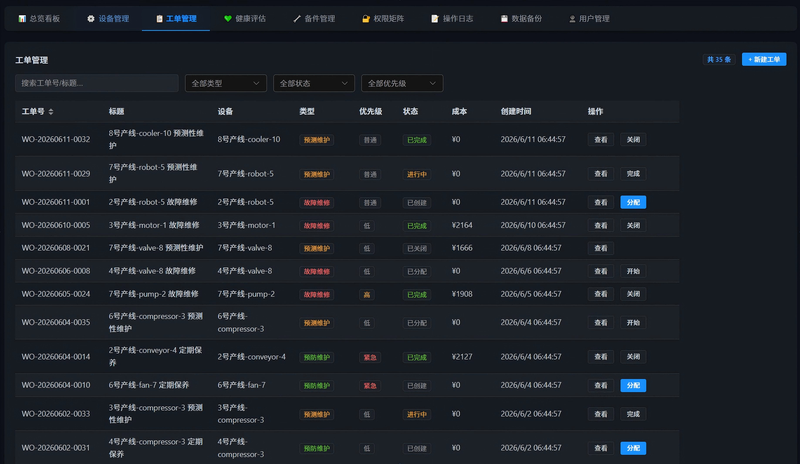Image resolution: width=800 pixels, height=464 pixels.
Task: View work order WO-20260611-0032
Action: point(601,140)
